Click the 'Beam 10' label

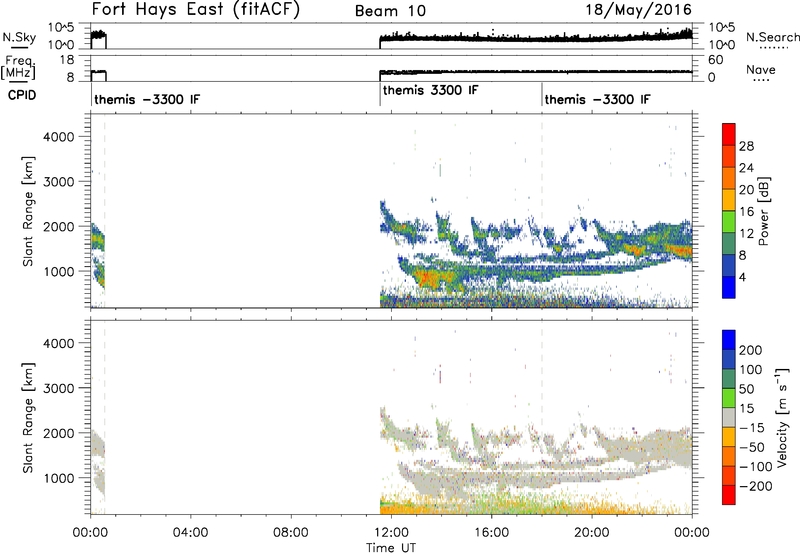tap(390, 11)
